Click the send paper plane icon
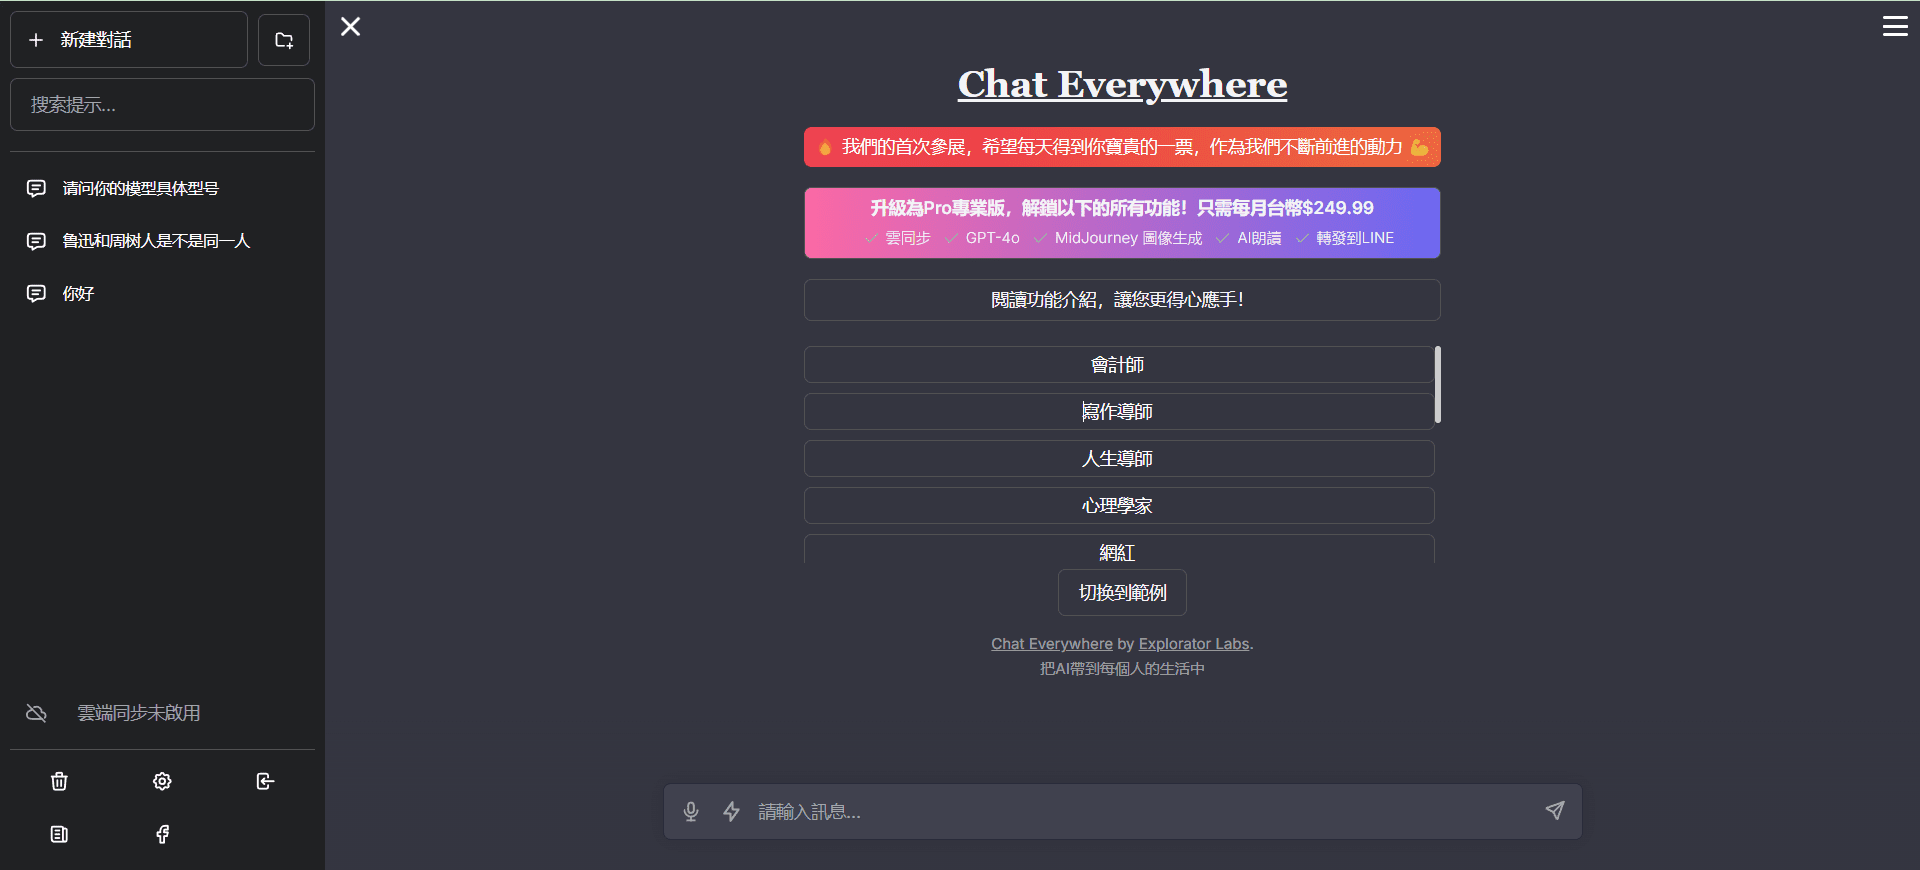 pyautogui.click(x=1554, y=810)
